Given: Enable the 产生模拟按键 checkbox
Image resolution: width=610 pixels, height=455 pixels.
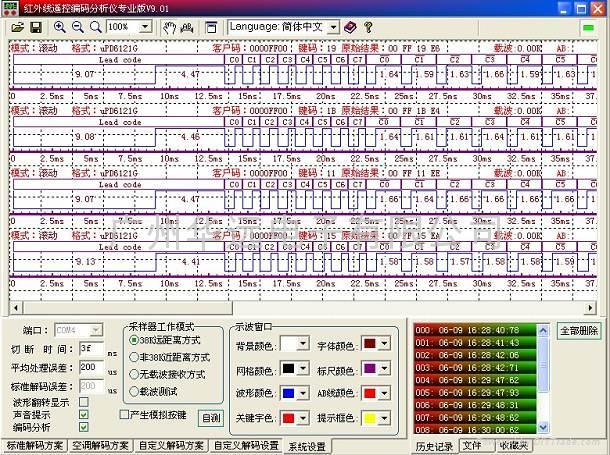Looking at the screenshot, I should [x=125, y=414].
